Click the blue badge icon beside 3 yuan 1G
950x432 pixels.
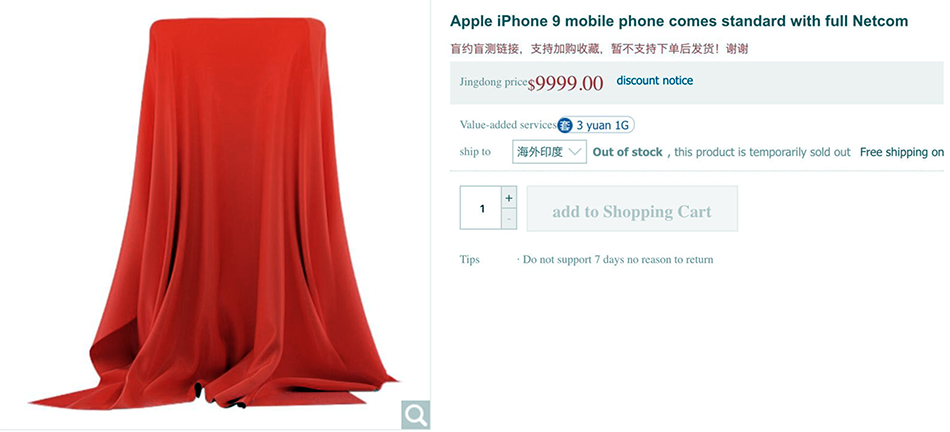click(565, 125)
